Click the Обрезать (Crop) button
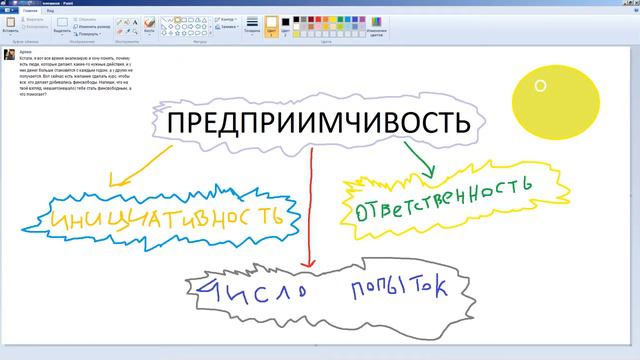 [85, 19]
